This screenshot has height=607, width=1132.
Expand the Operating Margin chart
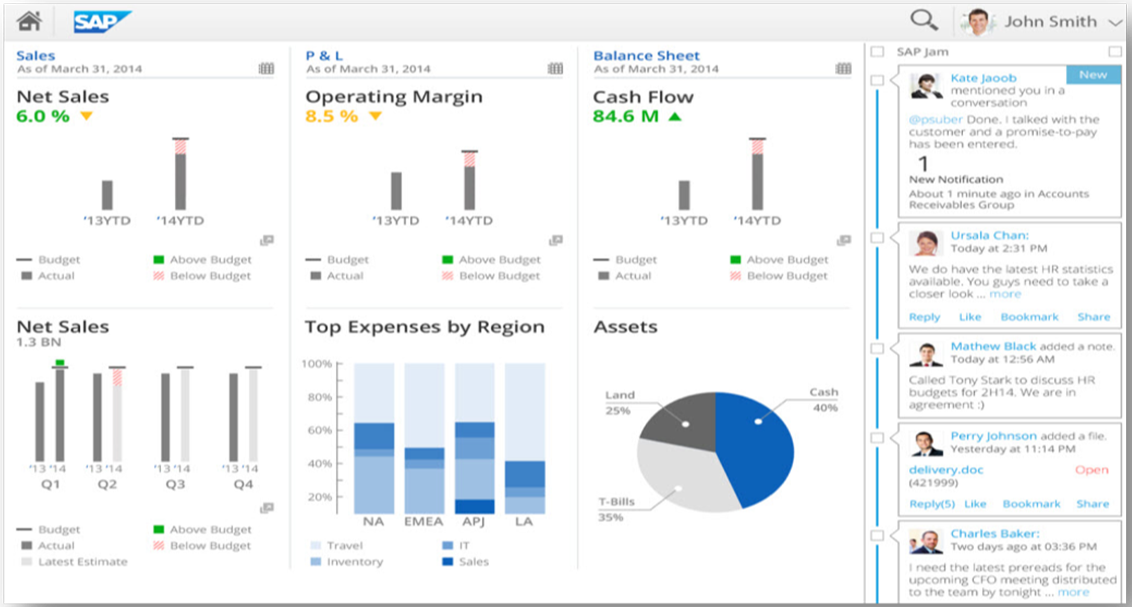coord(555,240)
